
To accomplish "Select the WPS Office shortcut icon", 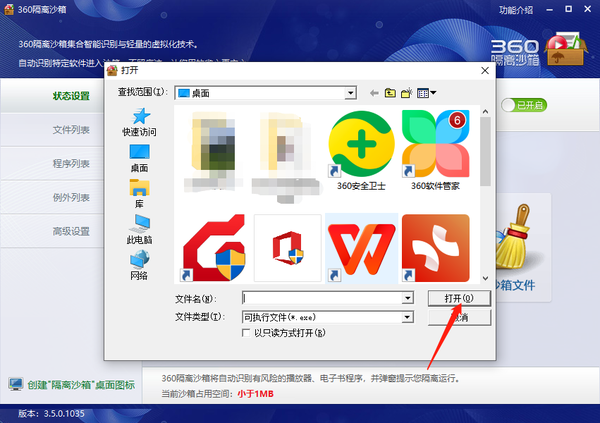I will pyautogui.click(x=361, y=248).
